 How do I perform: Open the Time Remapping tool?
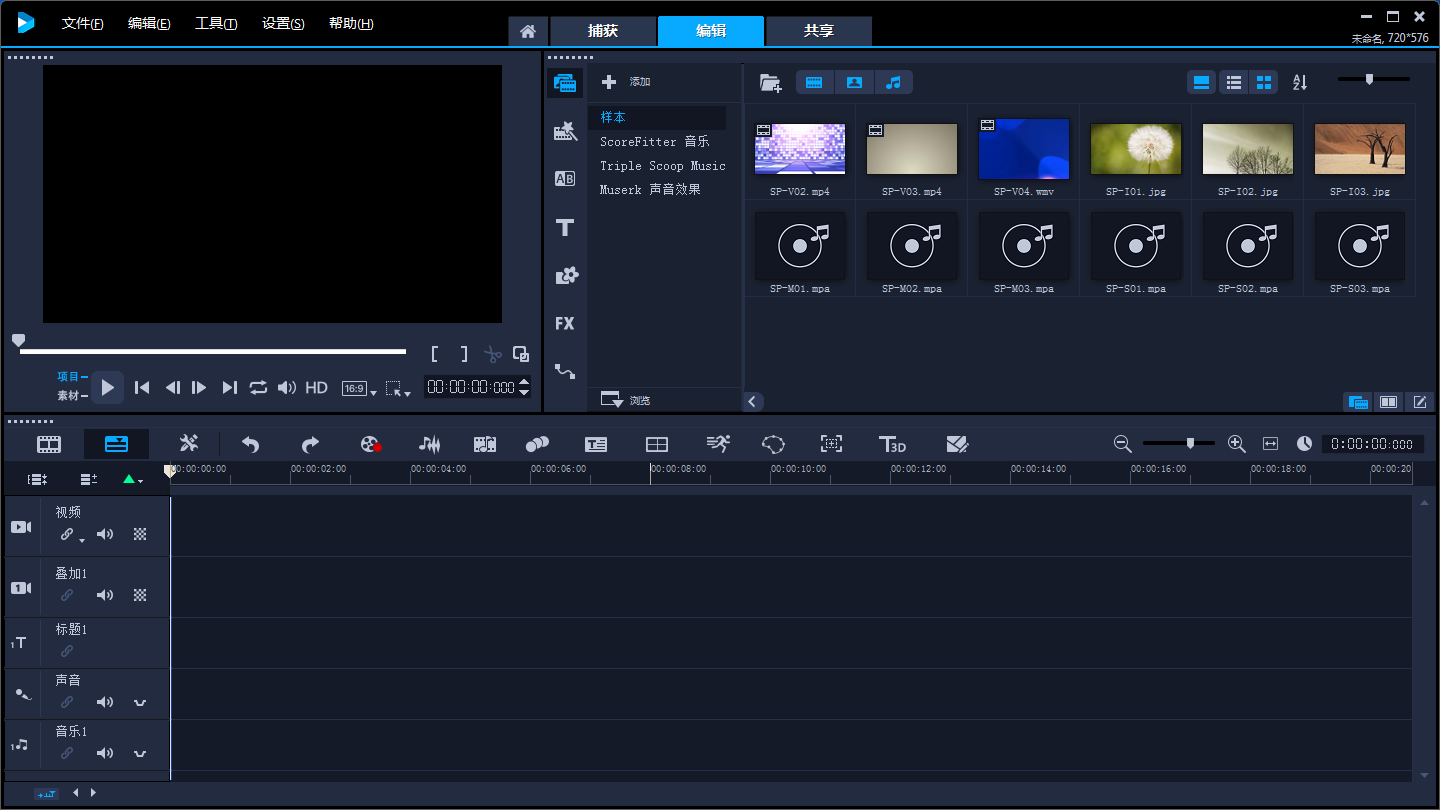(718, 444)
